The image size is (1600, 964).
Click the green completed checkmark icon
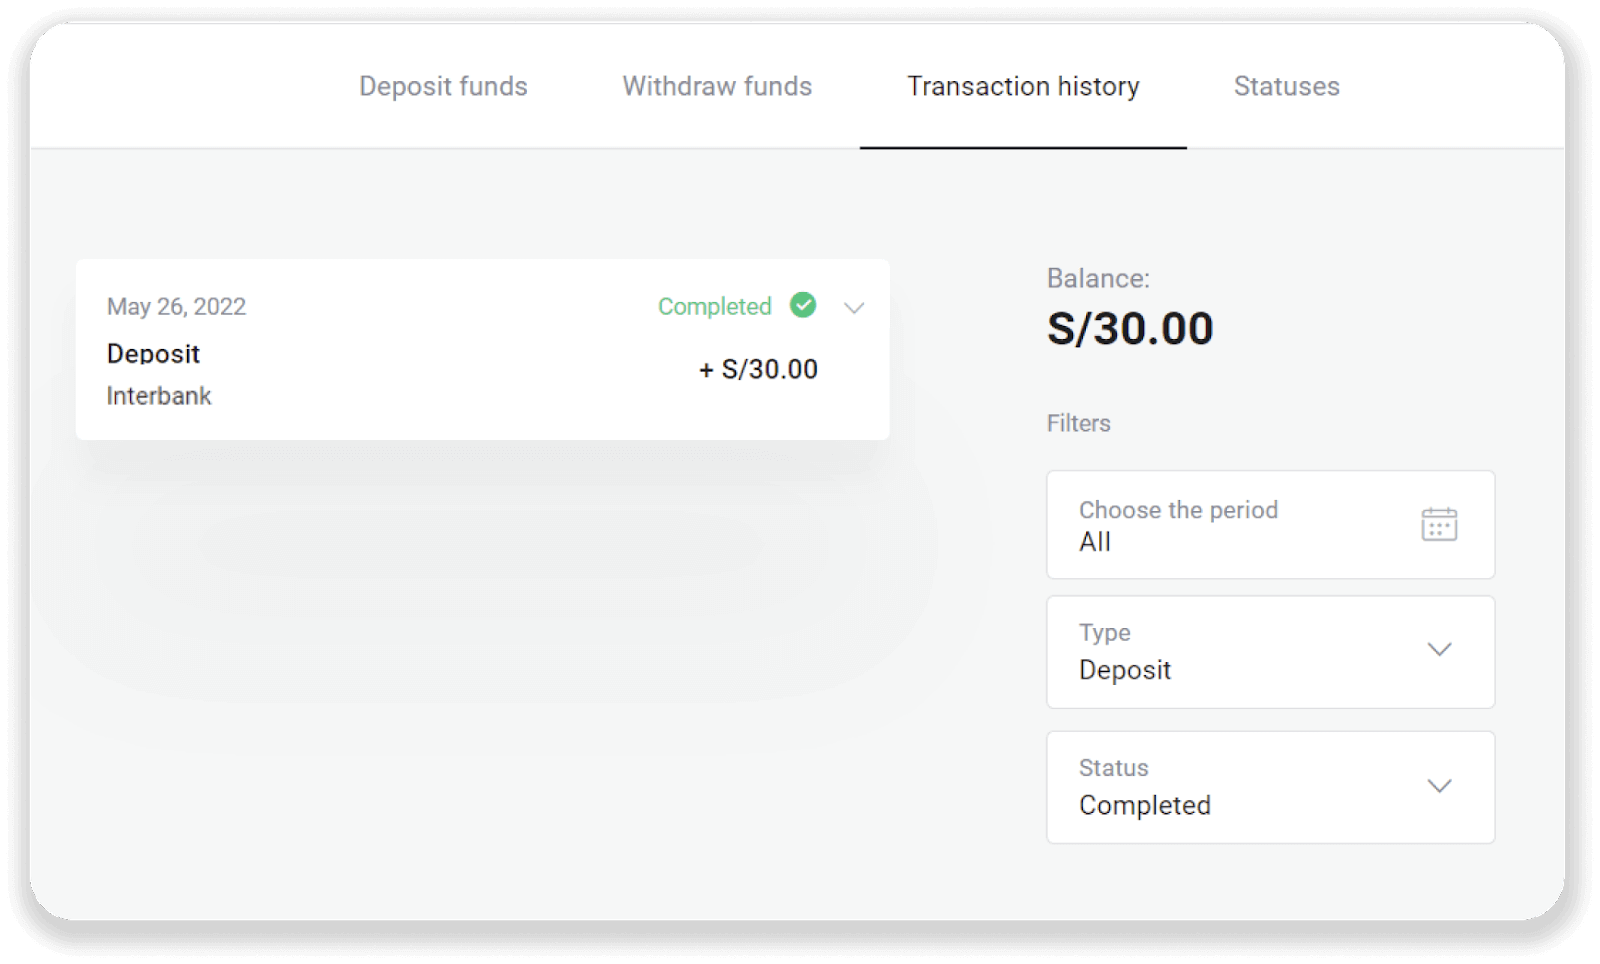pos(803,305)
